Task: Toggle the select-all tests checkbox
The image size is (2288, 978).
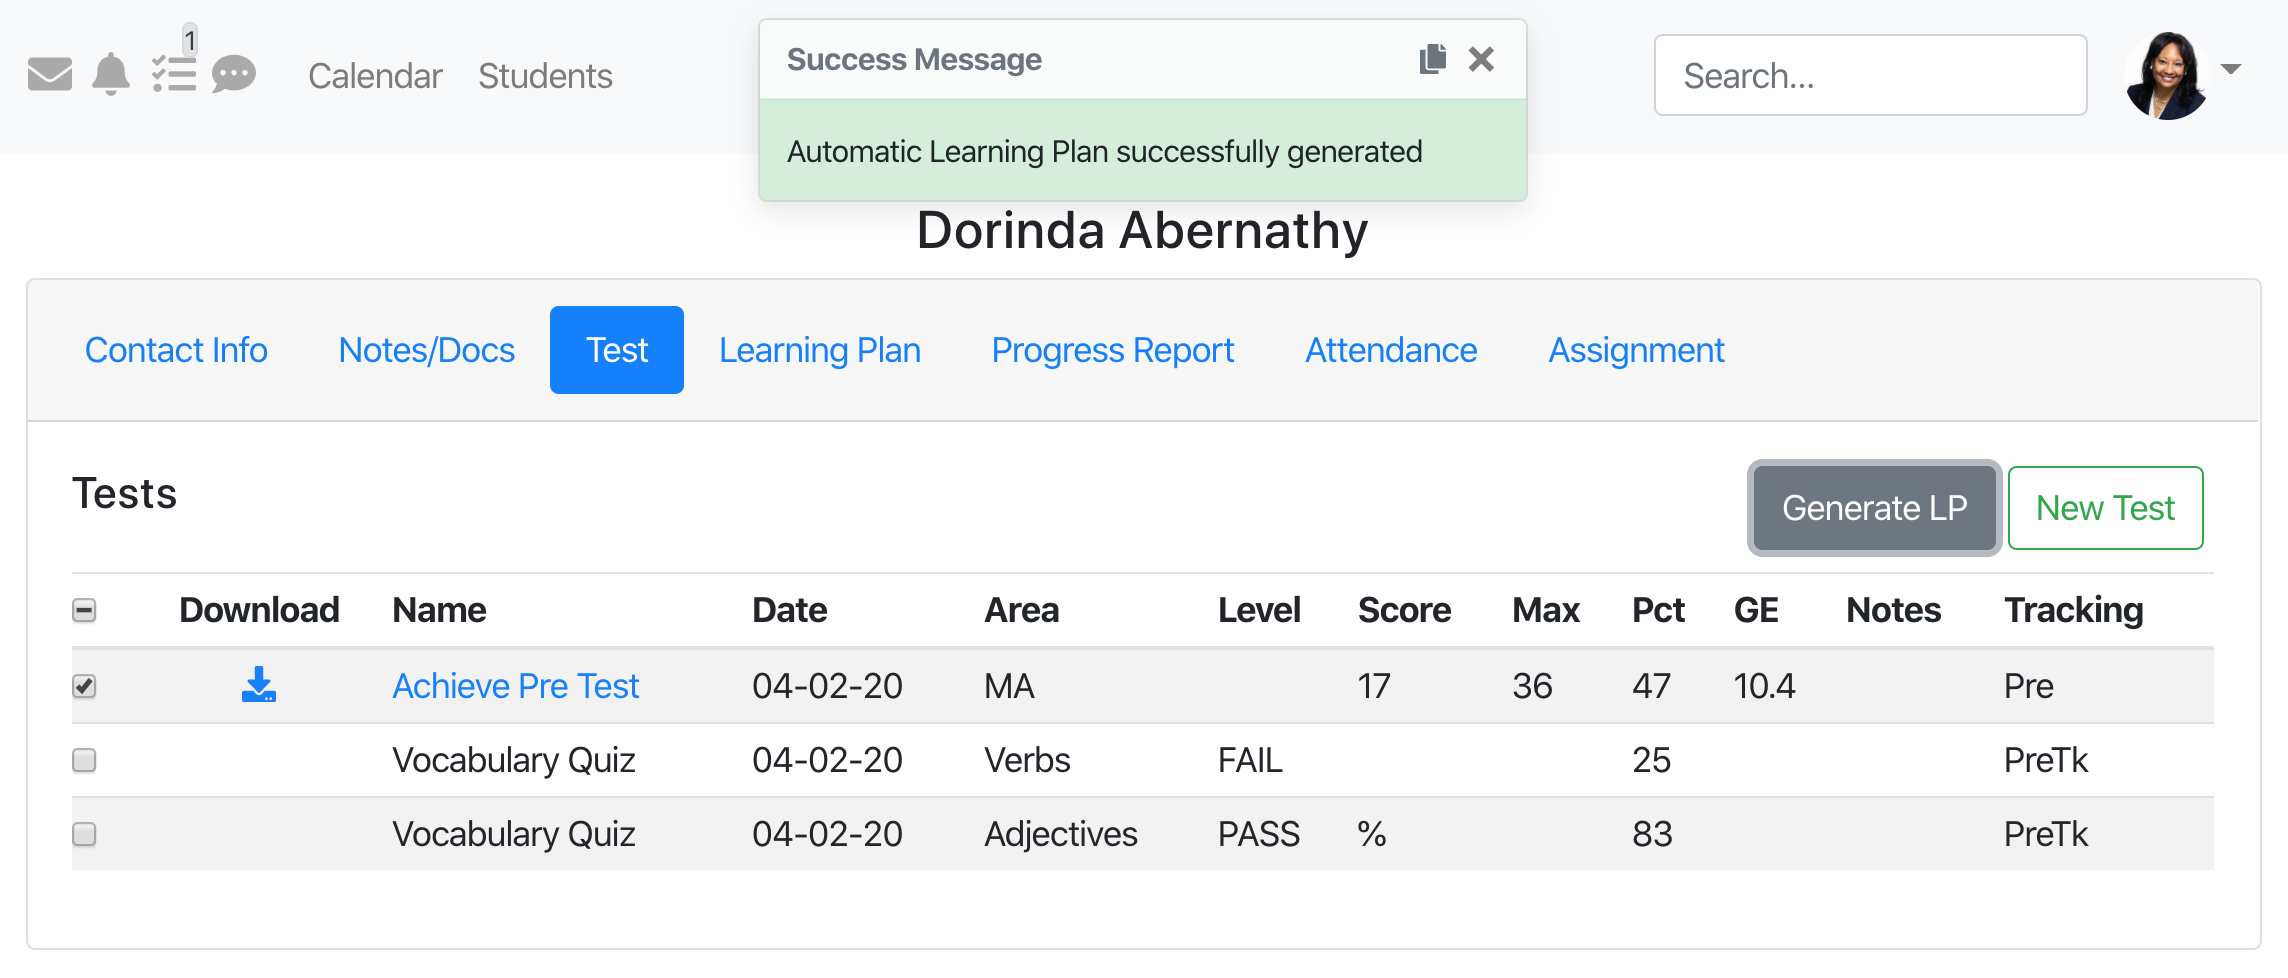Action: click(x=85, y=610)
